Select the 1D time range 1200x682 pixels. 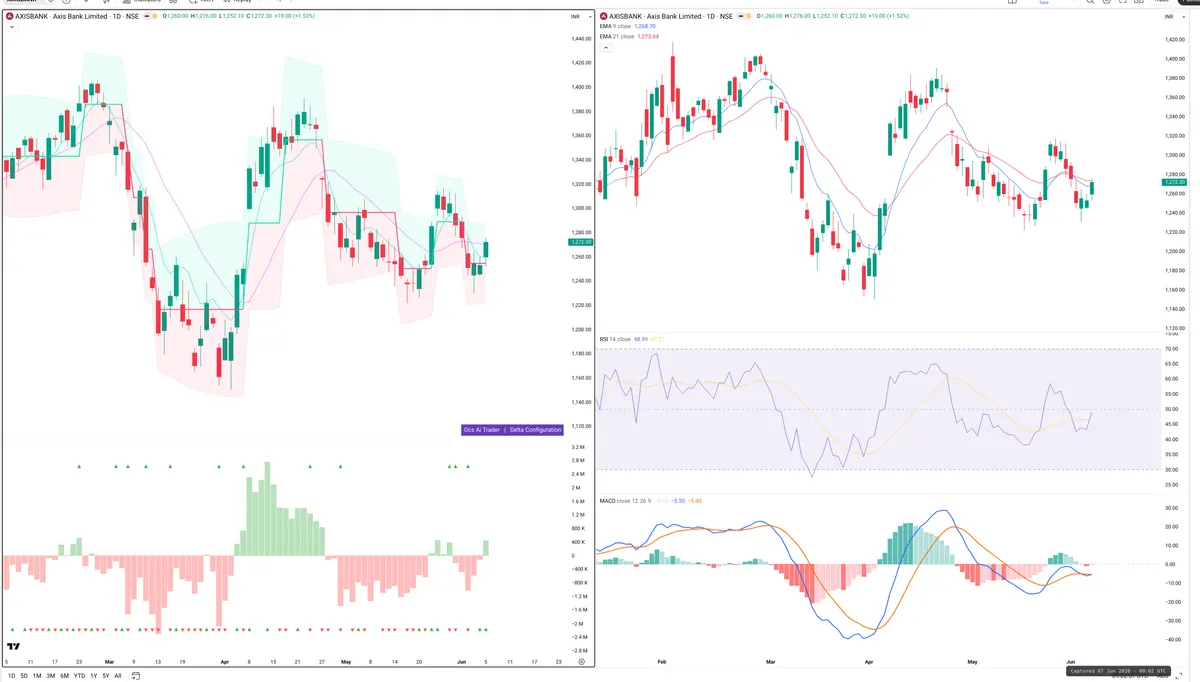12,676
